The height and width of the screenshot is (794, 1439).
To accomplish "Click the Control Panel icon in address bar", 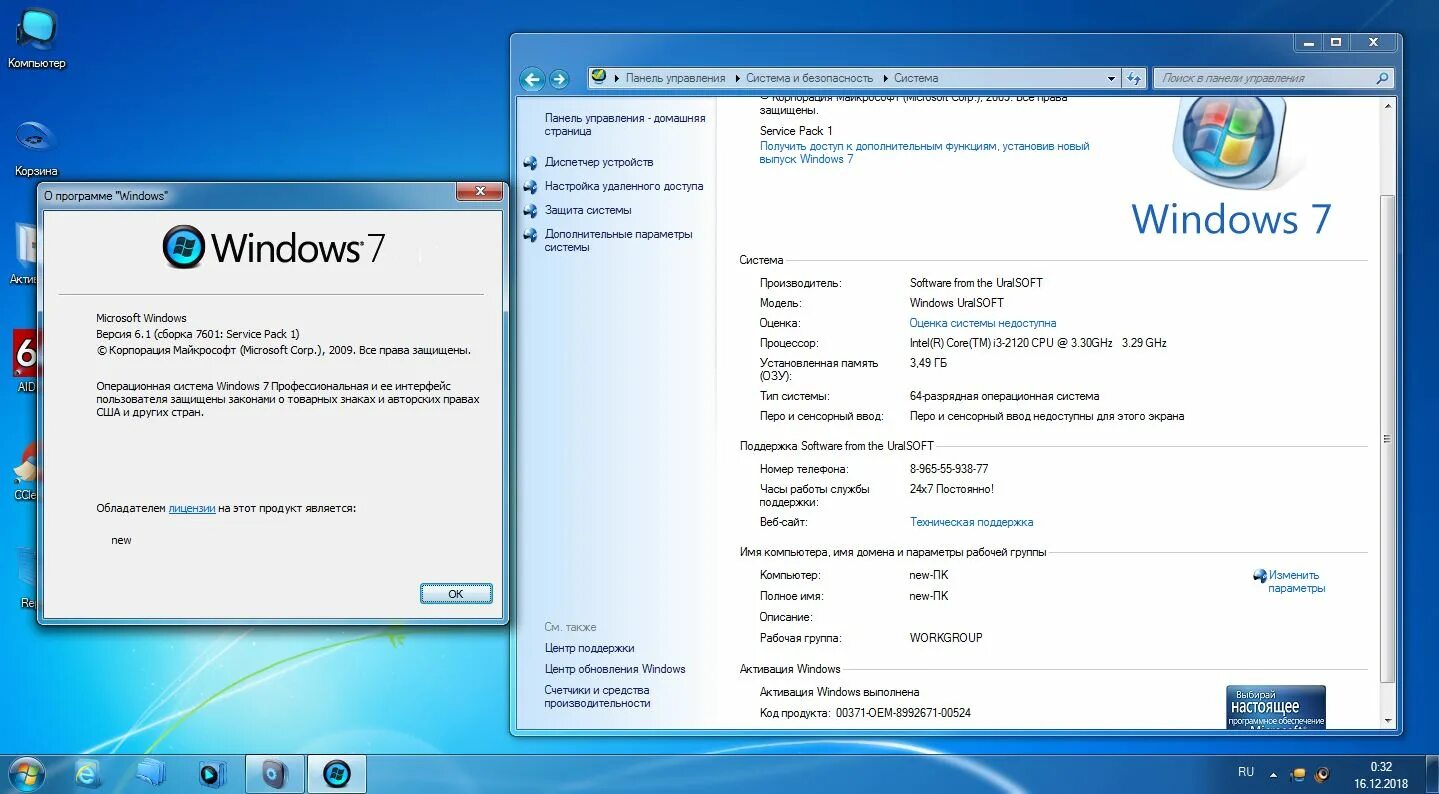I will 599,77.
